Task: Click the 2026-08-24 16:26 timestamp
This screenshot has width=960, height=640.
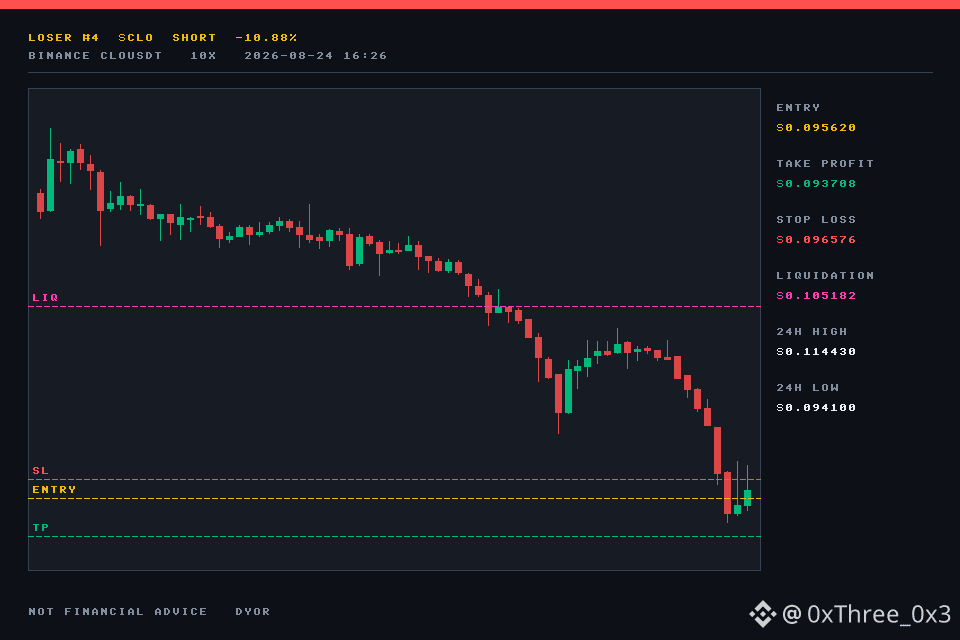Action: click(316, 56)
